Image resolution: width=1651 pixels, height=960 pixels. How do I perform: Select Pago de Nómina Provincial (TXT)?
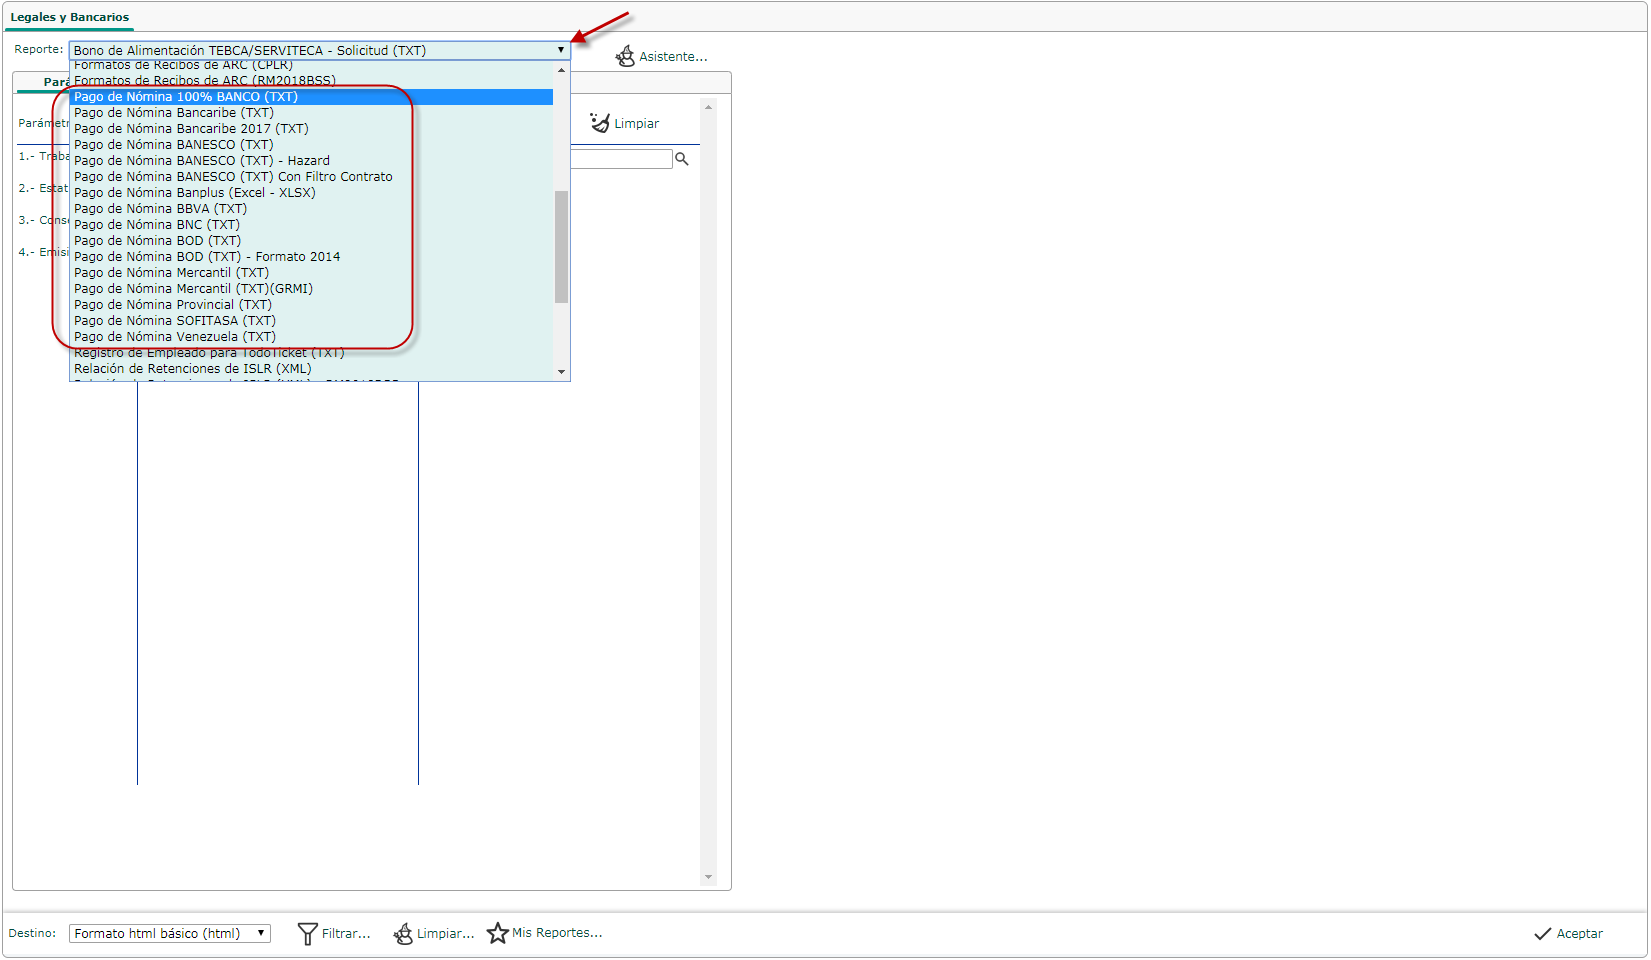tap(173, 305)
